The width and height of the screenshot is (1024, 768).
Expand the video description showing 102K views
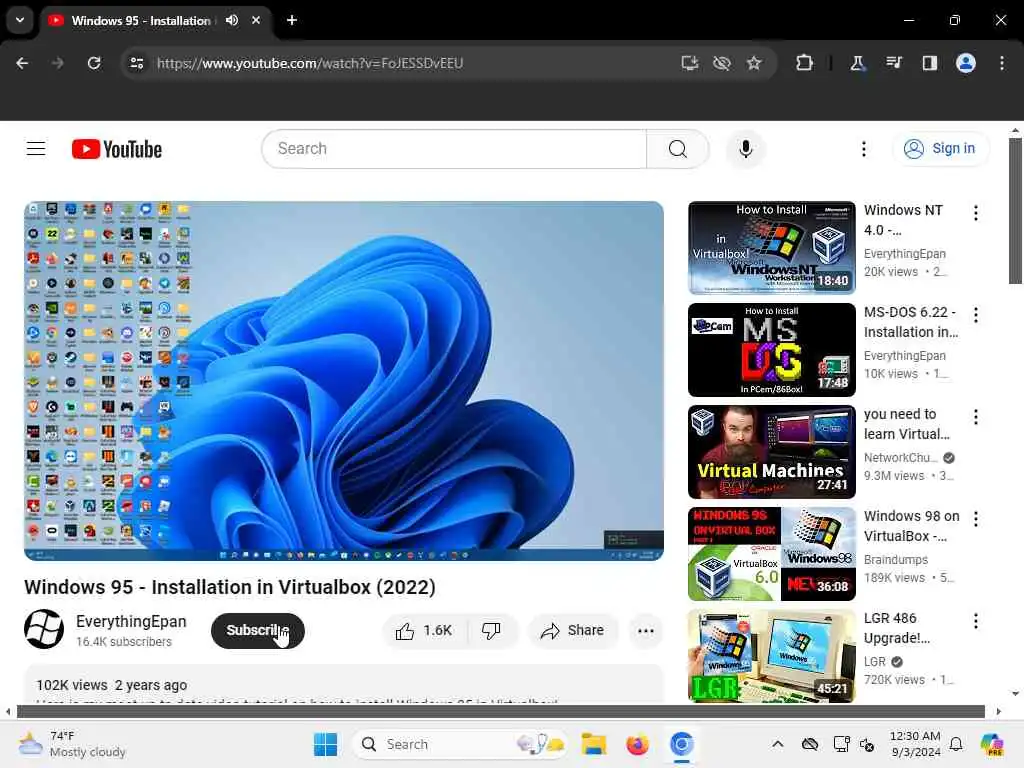tap(344, 684)
